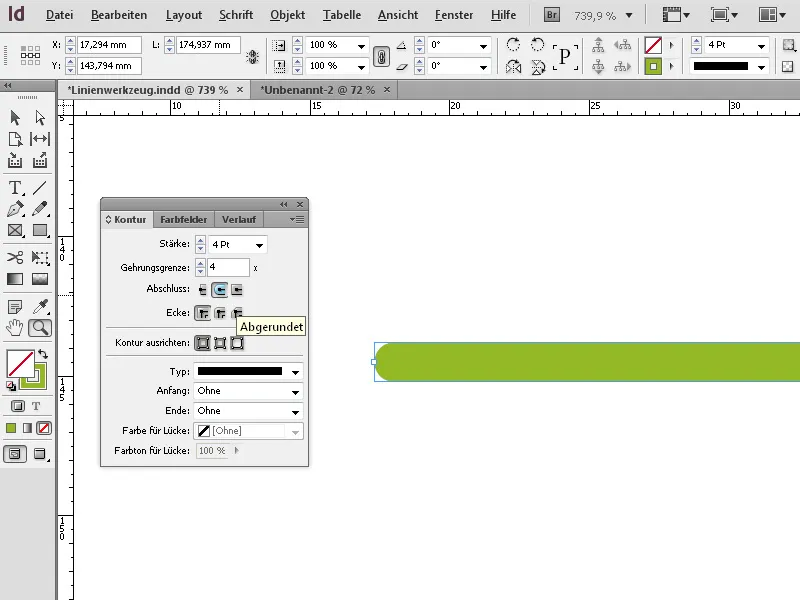This screenshot has width=800, height=600.
Task: Open the Typ stroke style dropdown
Action: click(295, 372)
